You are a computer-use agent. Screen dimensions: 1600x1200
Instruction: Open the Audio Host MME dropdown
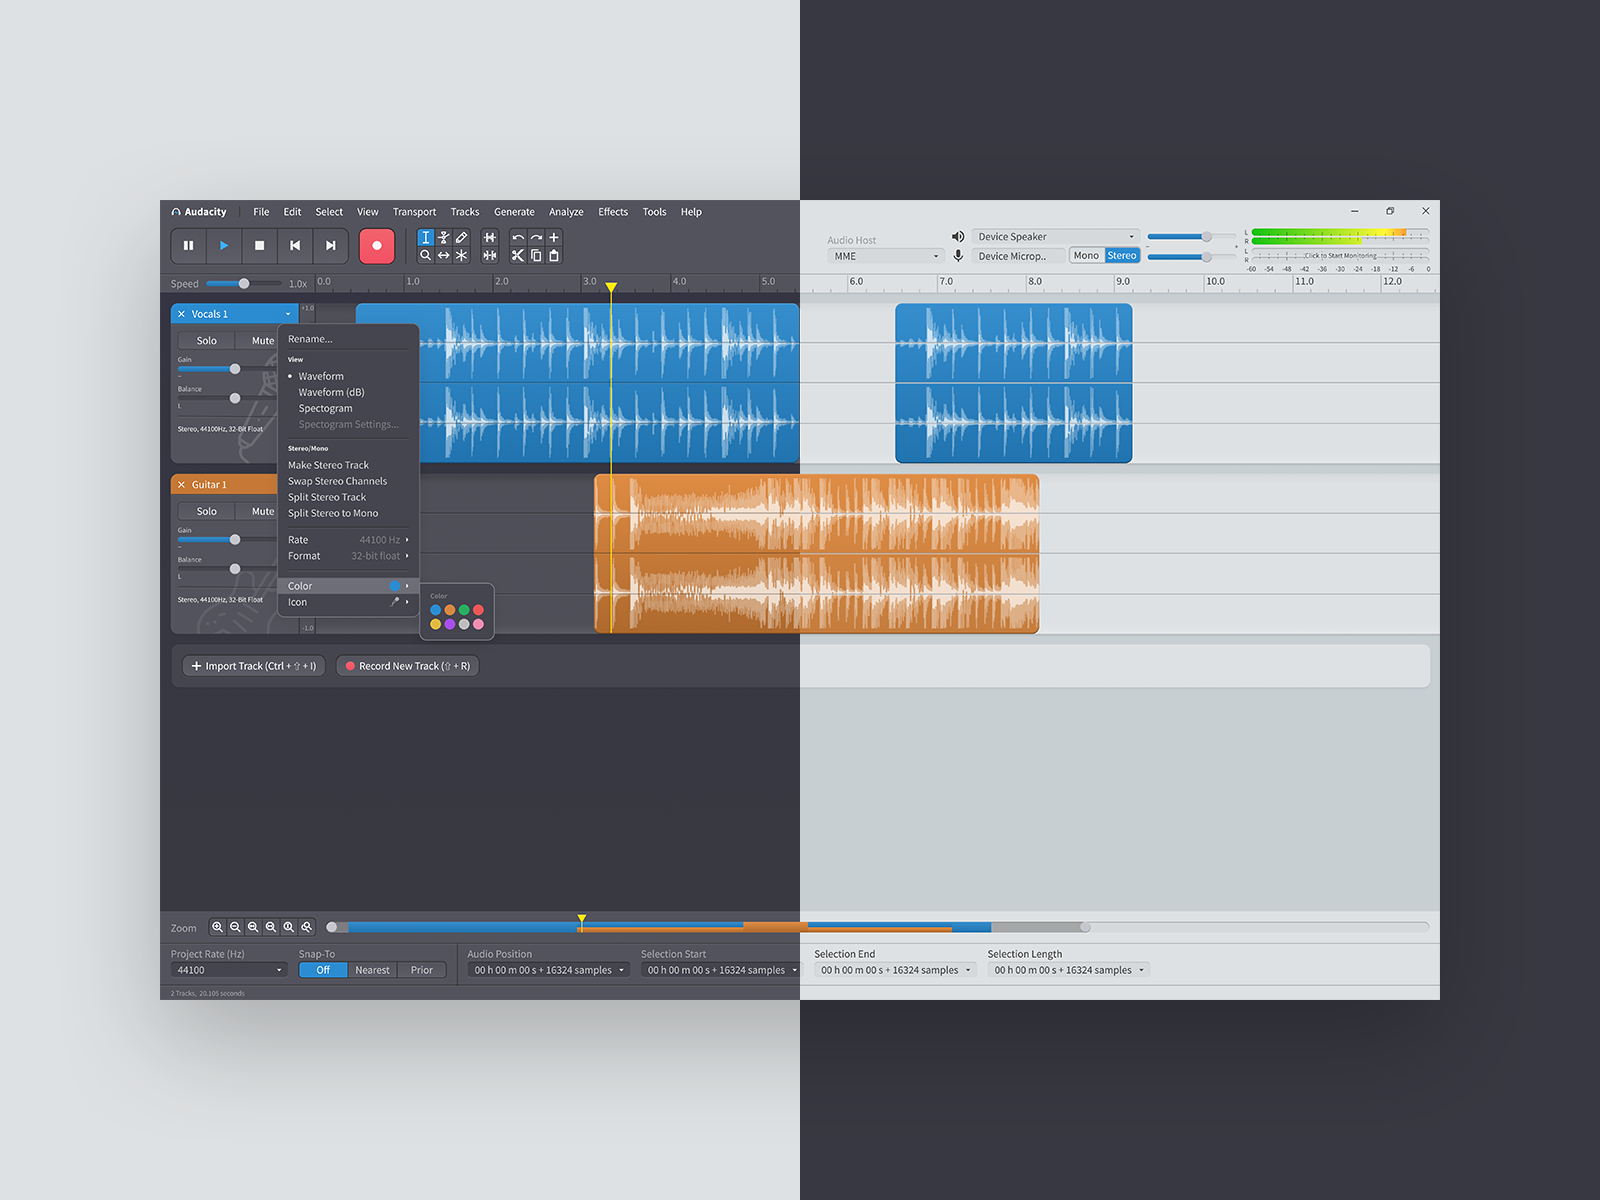pos(886,256)
